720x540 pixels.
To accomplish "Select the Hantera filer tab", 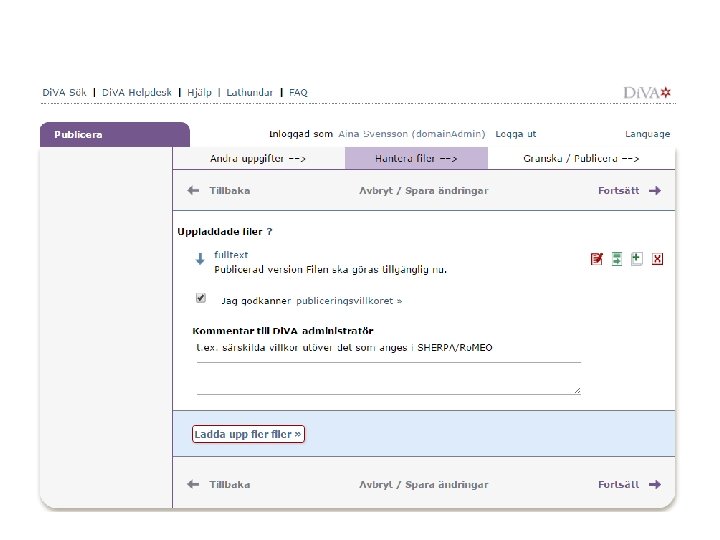I will click(416, 158).
